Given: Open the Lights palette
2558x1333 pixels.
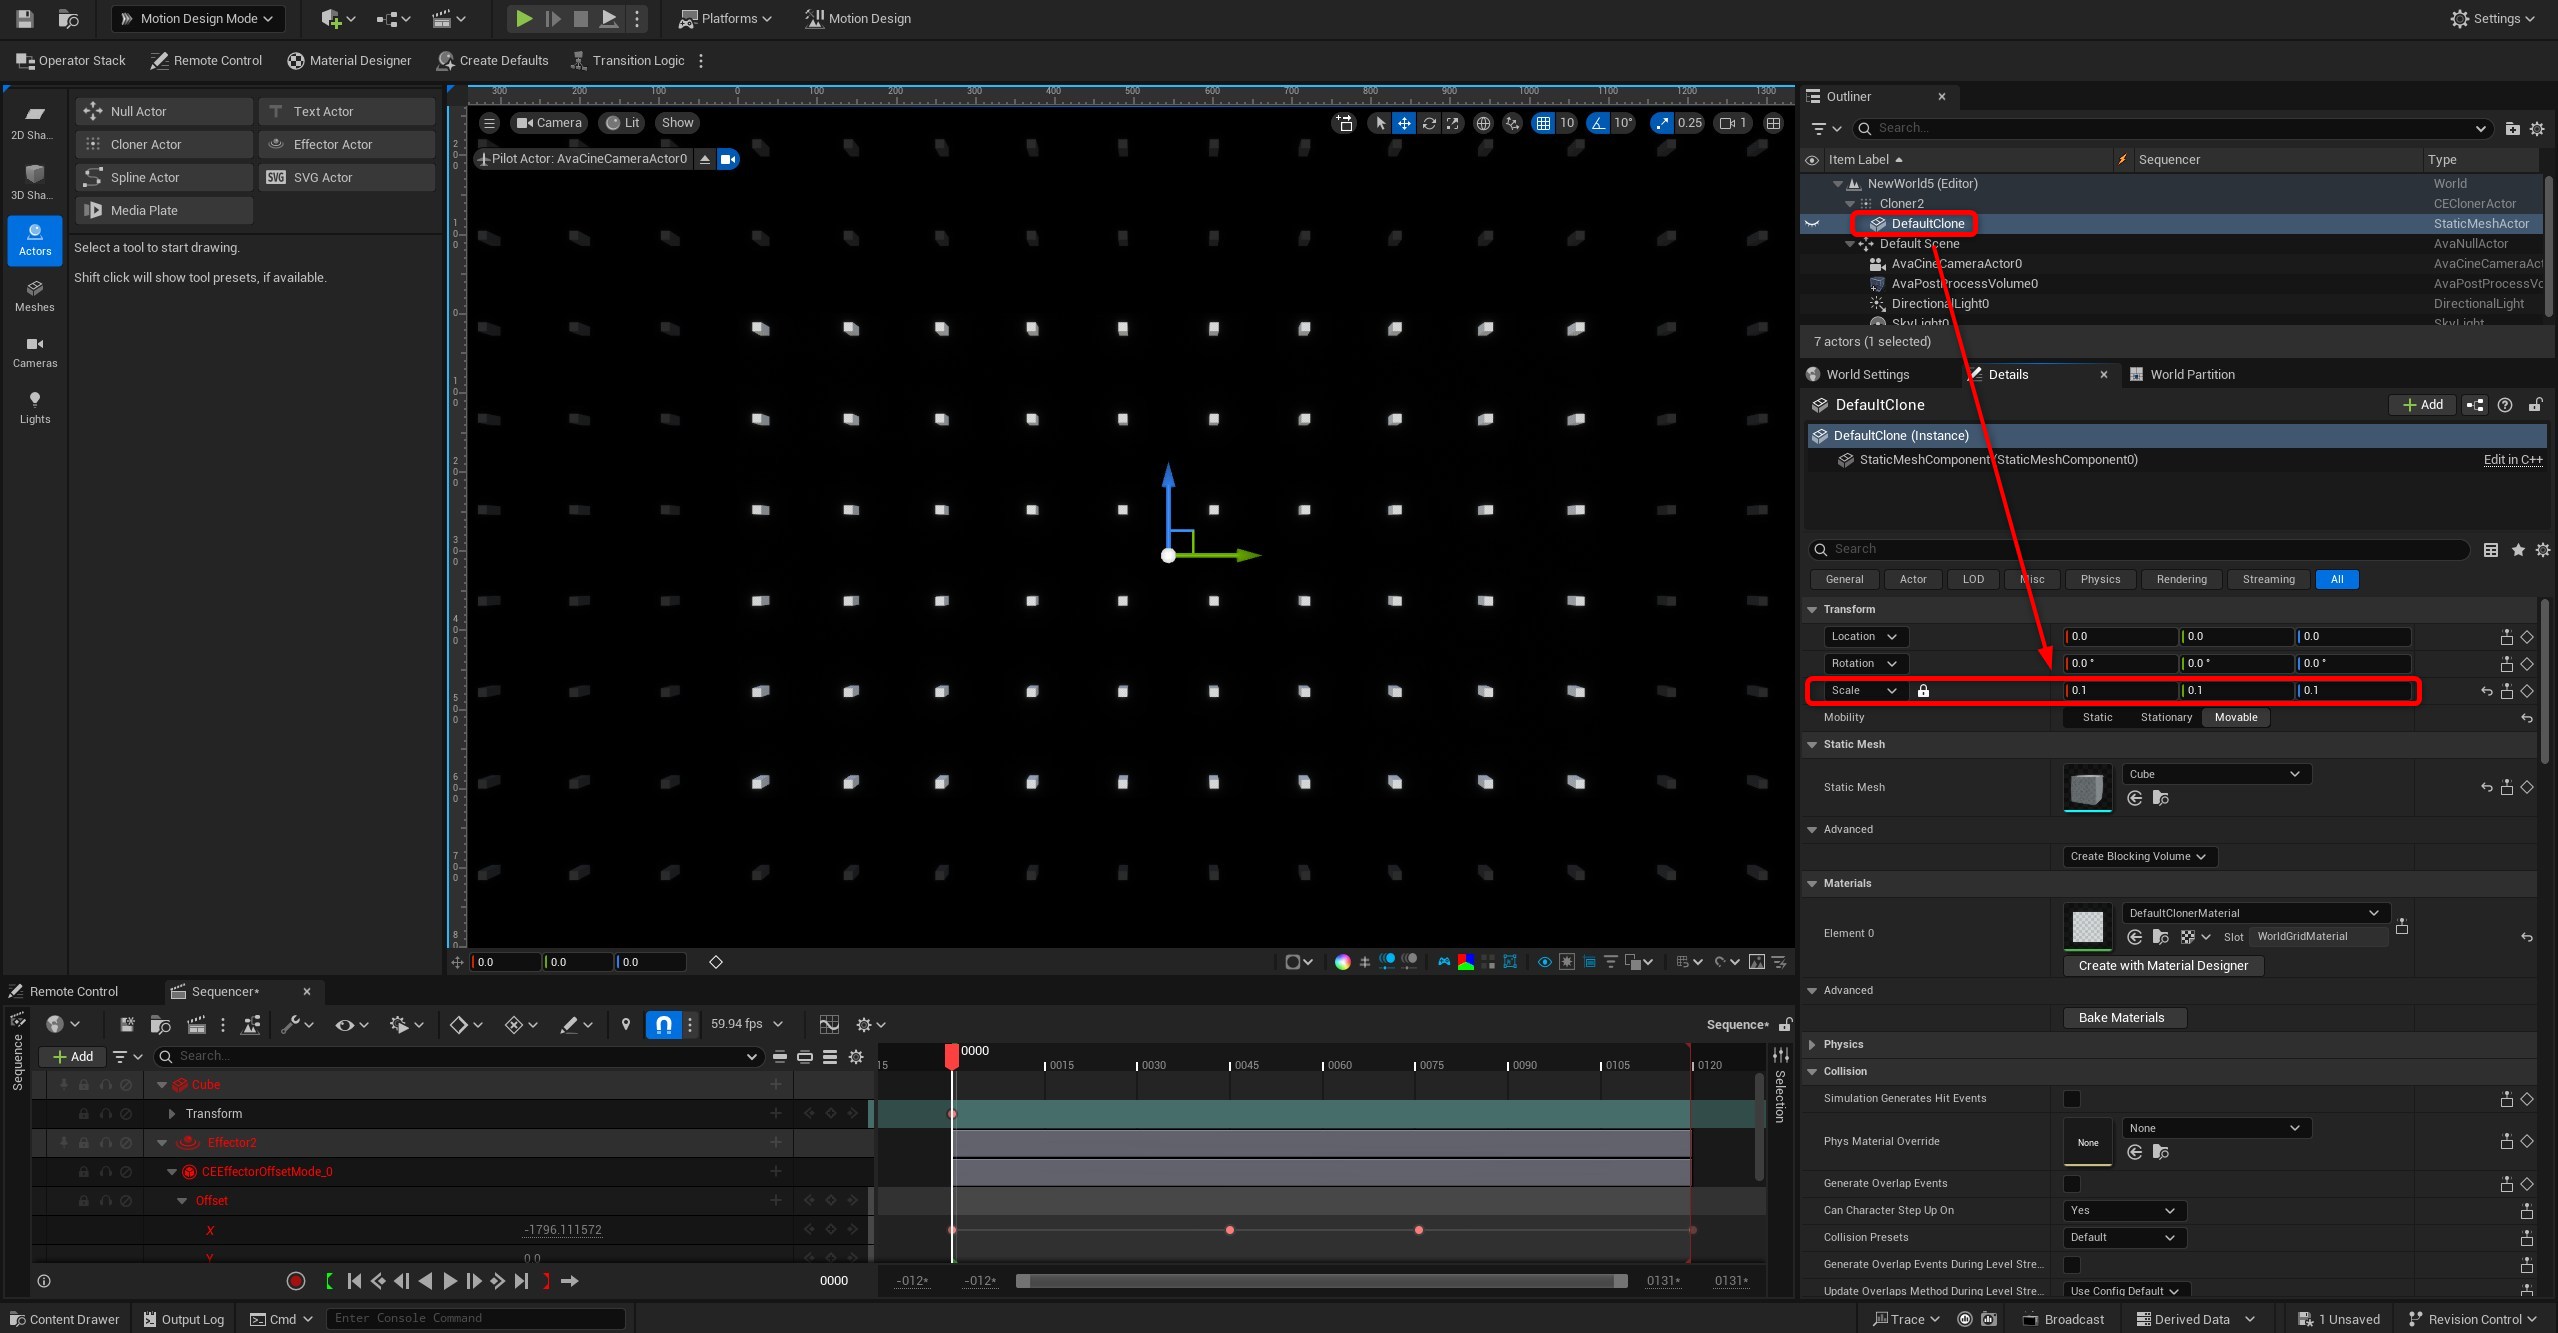Looking at the screenshot, I should [x=34, y=408].
